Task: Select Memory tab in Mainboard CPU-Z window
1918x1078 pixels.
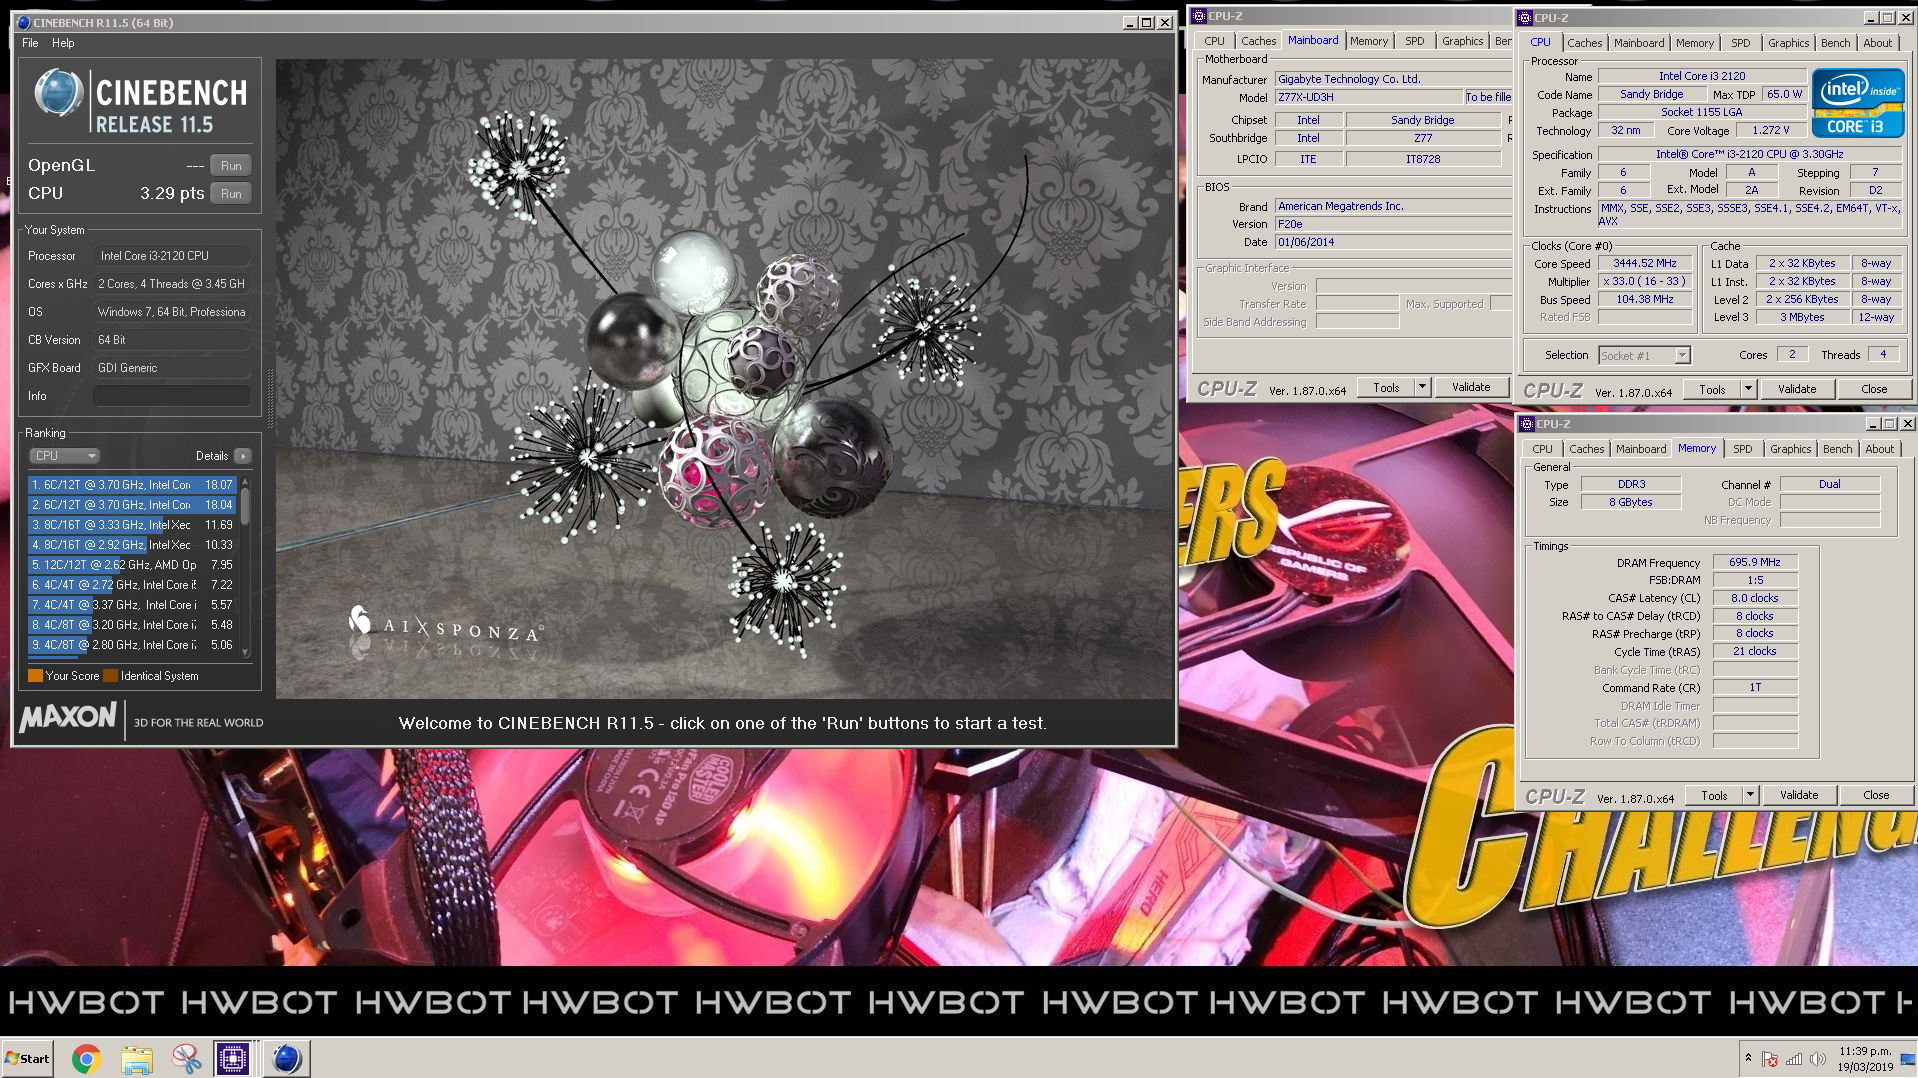Action: coord(1368,41)
